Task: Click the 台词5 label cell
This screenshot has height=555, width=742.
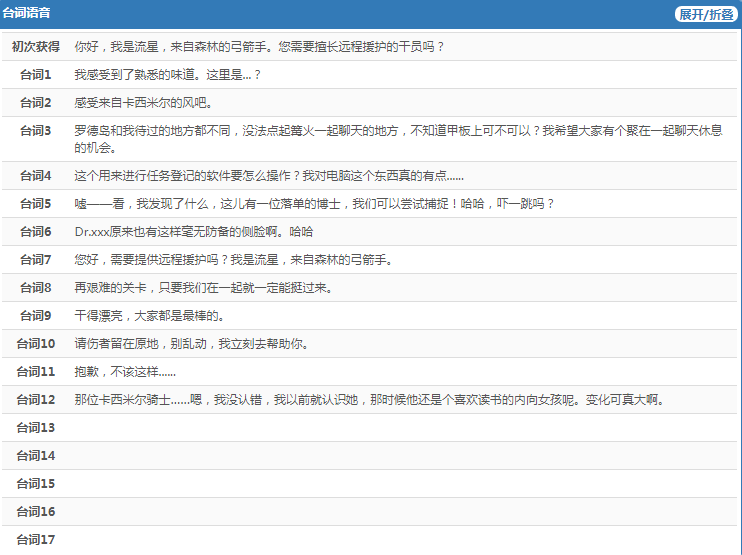Action: pos(35,204)
